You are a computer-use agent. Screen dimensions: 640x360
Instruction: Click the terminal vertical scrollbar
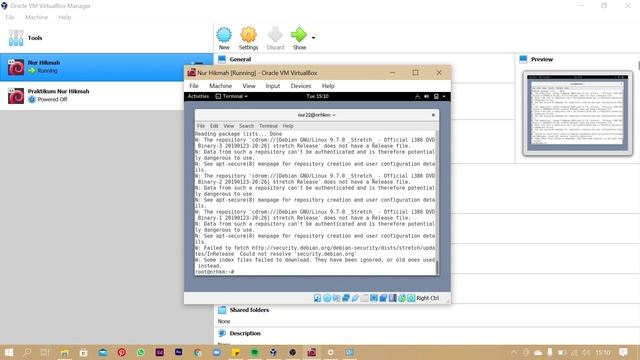437,203
